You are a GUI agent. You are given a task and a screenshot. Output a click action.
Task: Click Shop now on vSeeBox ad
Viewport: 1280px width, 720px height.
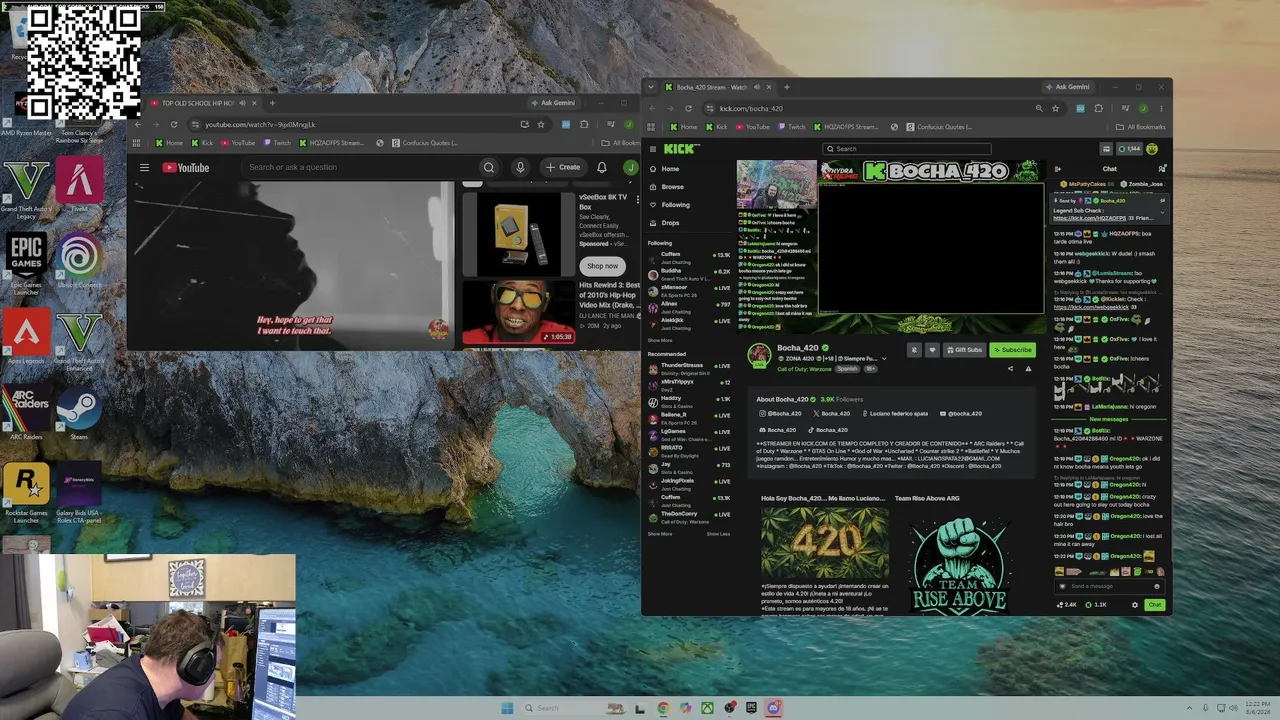(602, 266)
